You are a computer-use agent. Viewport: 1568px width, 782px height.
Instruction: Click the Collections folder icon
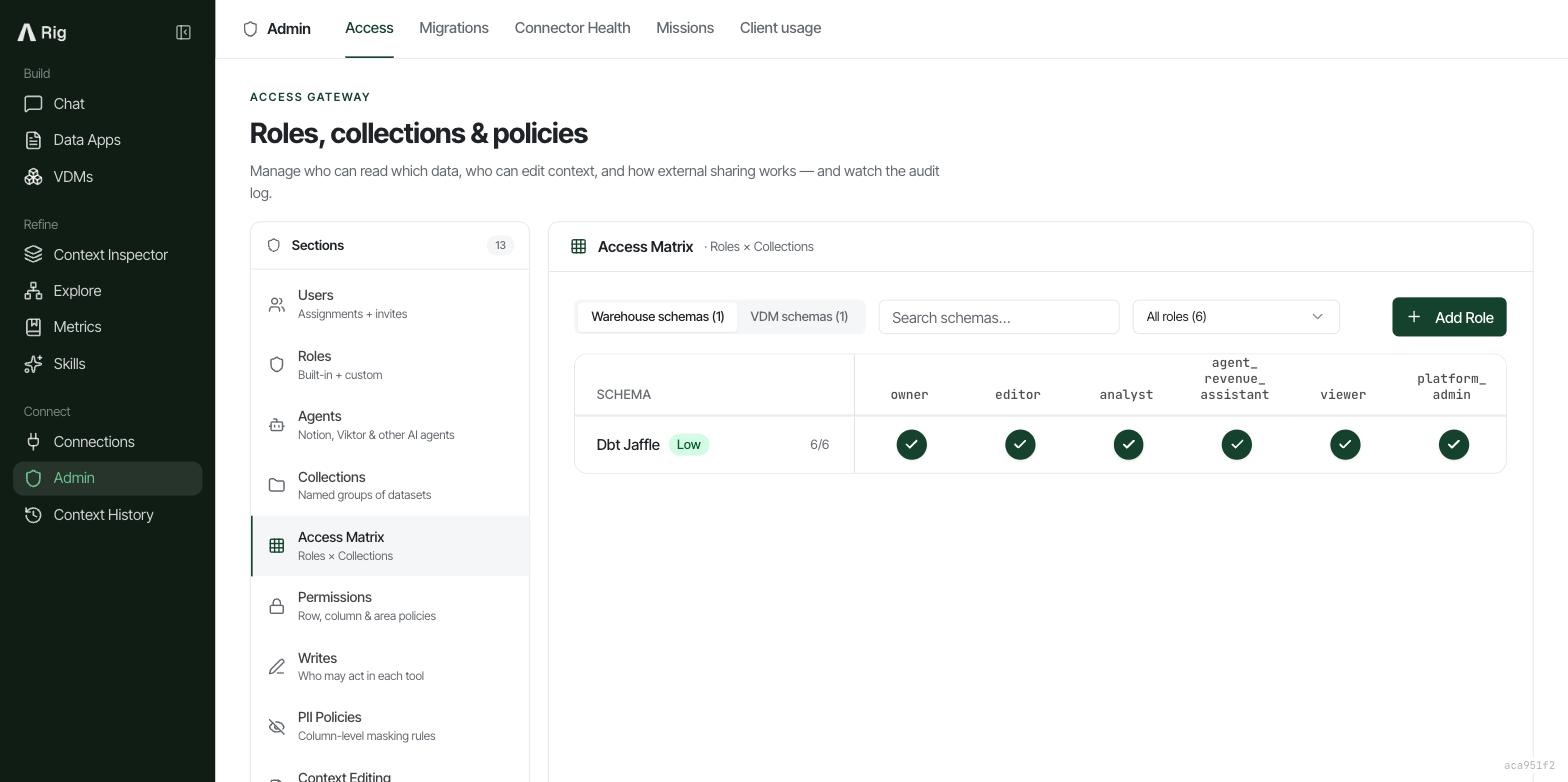click(277, 485)
